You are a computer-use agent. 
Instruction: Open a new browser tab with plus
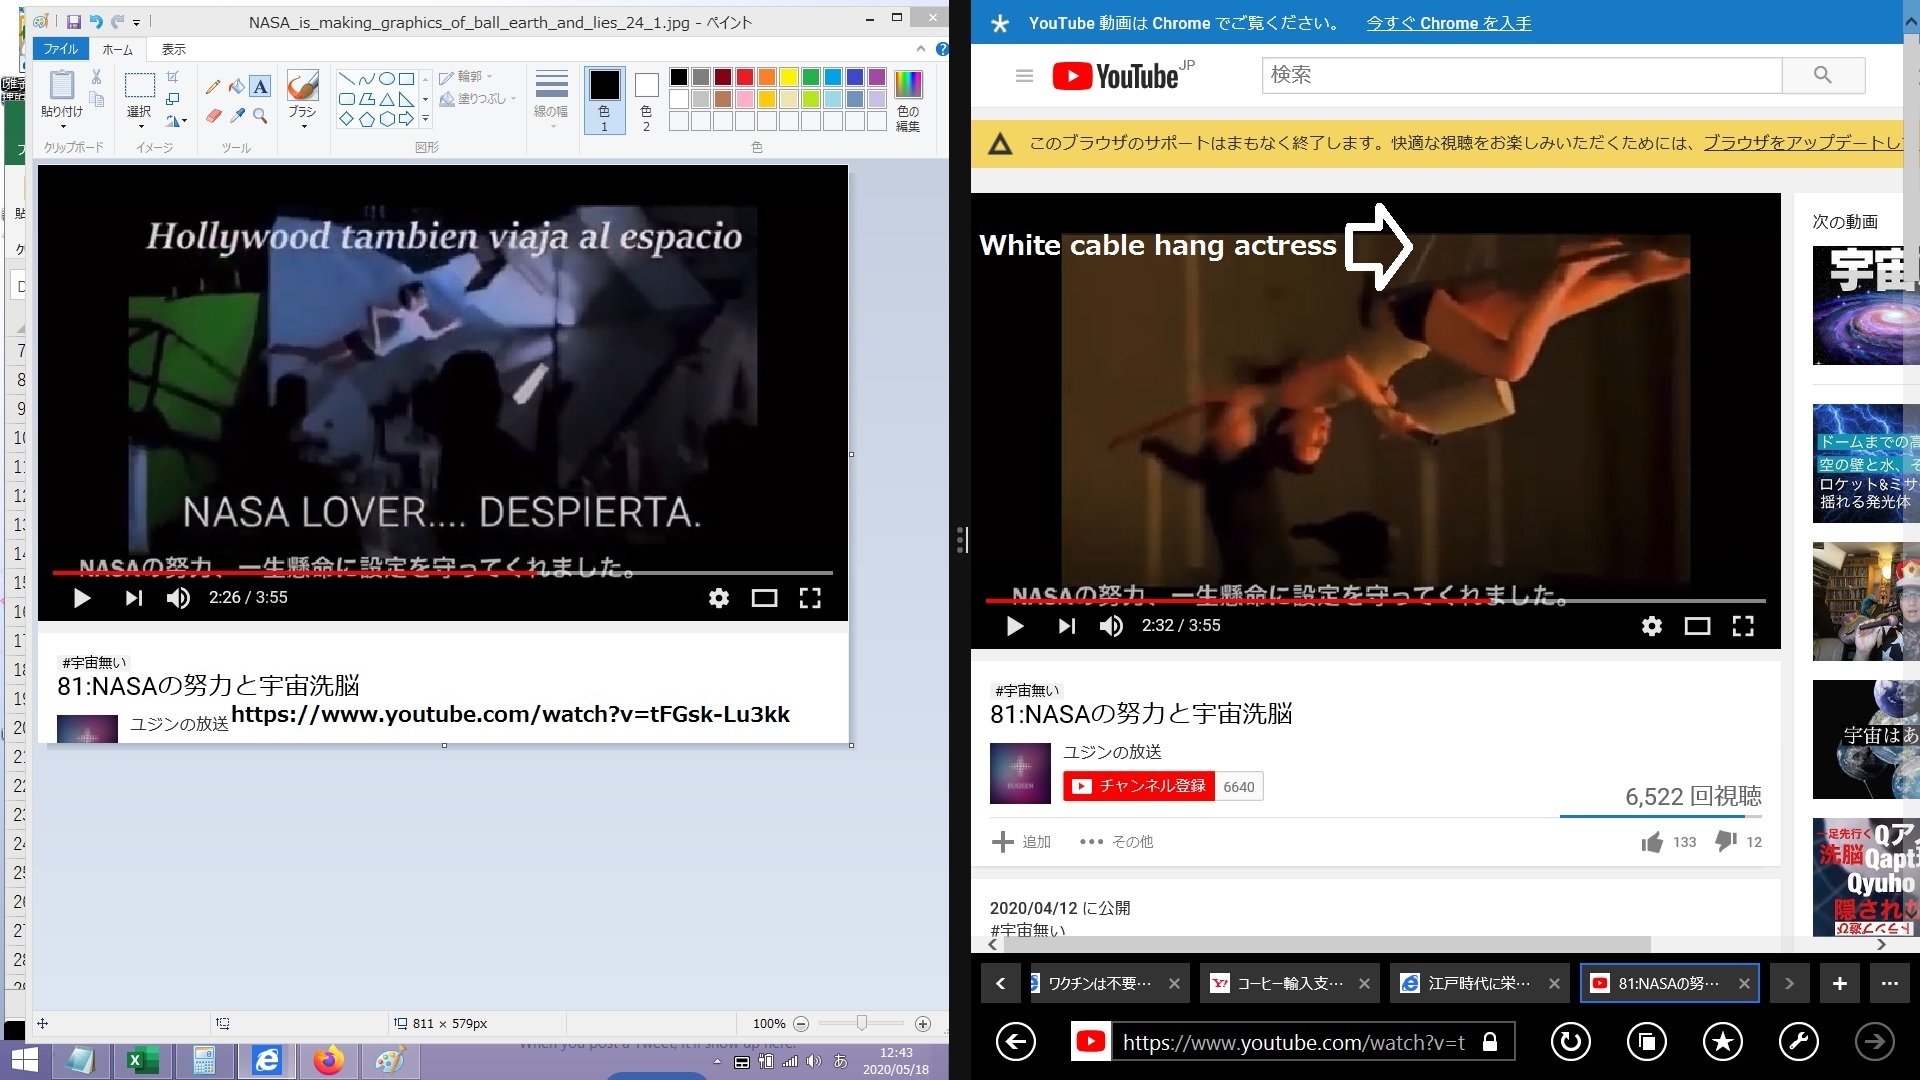(1839, 983)
